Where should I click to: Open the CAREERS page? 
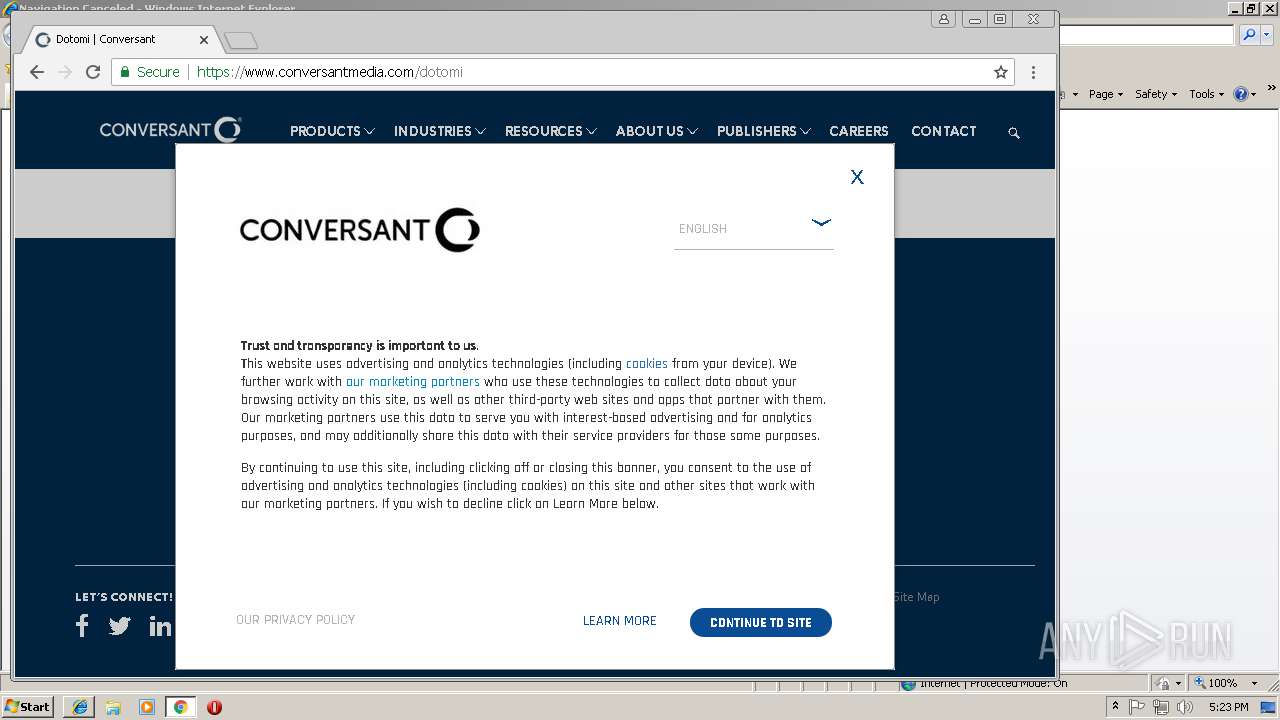859,131
